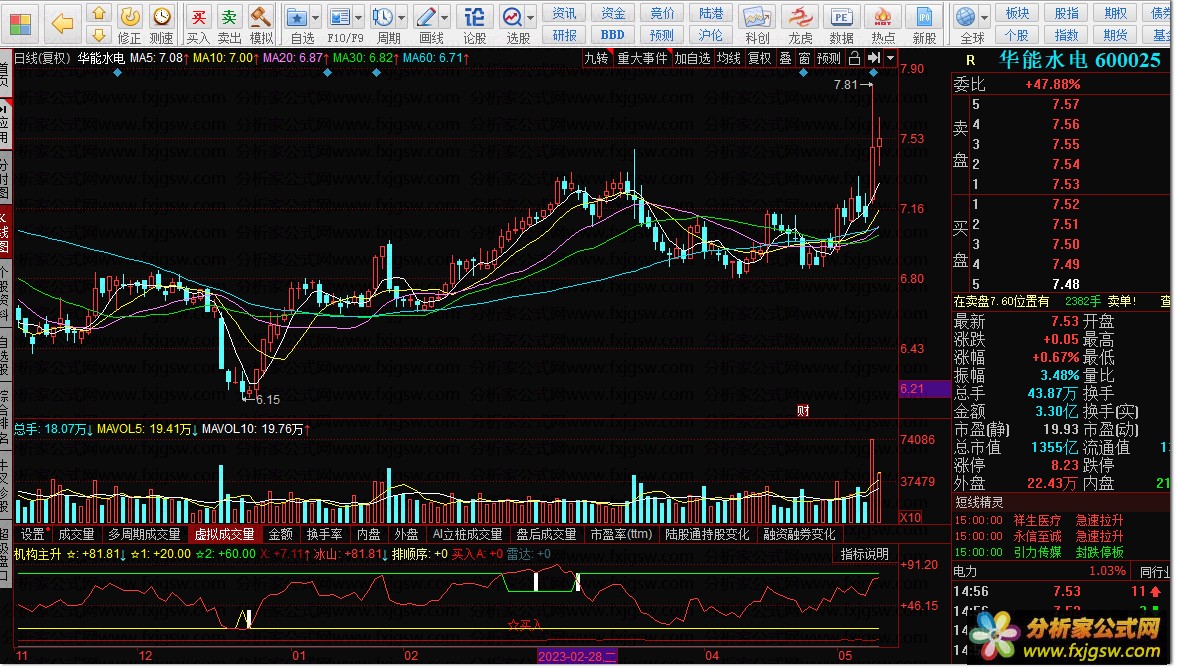Viewport: 1177px width, 668px height.
Task: Click the lock icon on chart toolbar
Action: coord(854,59)
